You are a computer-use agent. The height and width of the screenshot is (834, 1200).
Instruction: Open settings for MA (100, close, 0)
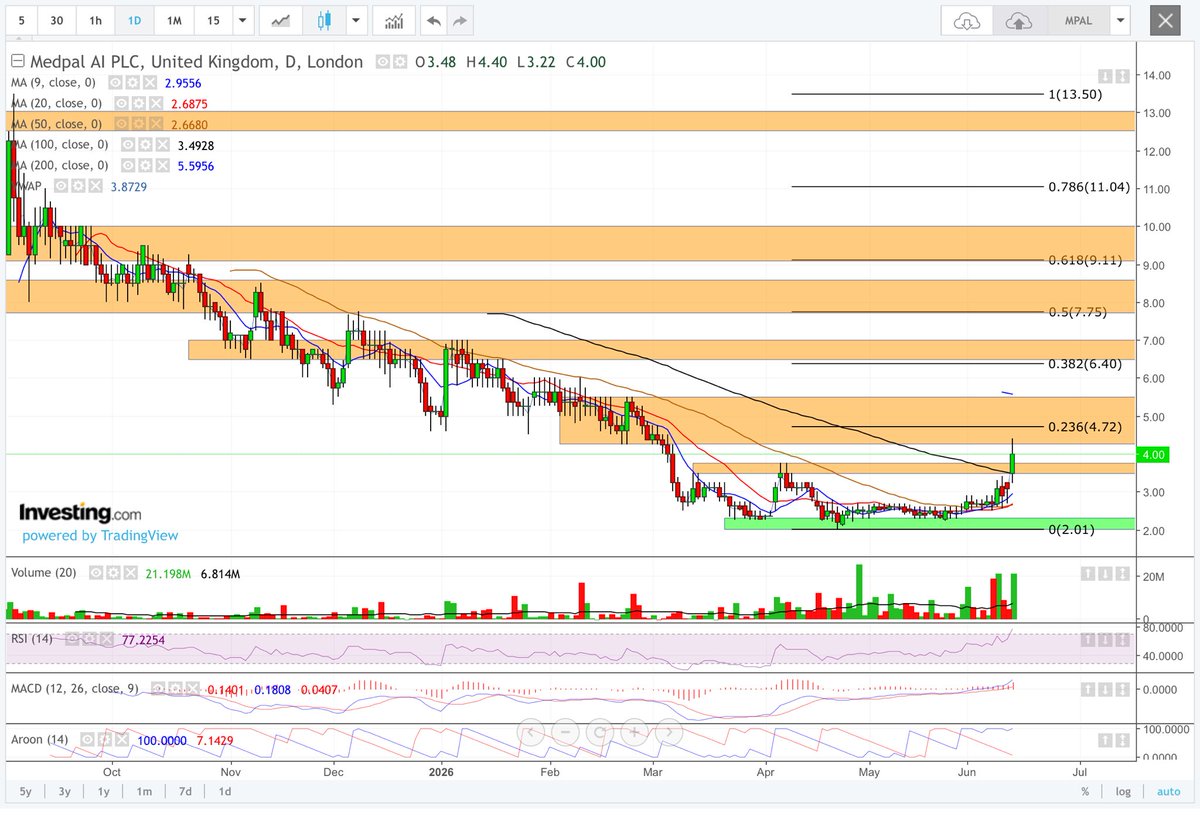pos(144,145)
